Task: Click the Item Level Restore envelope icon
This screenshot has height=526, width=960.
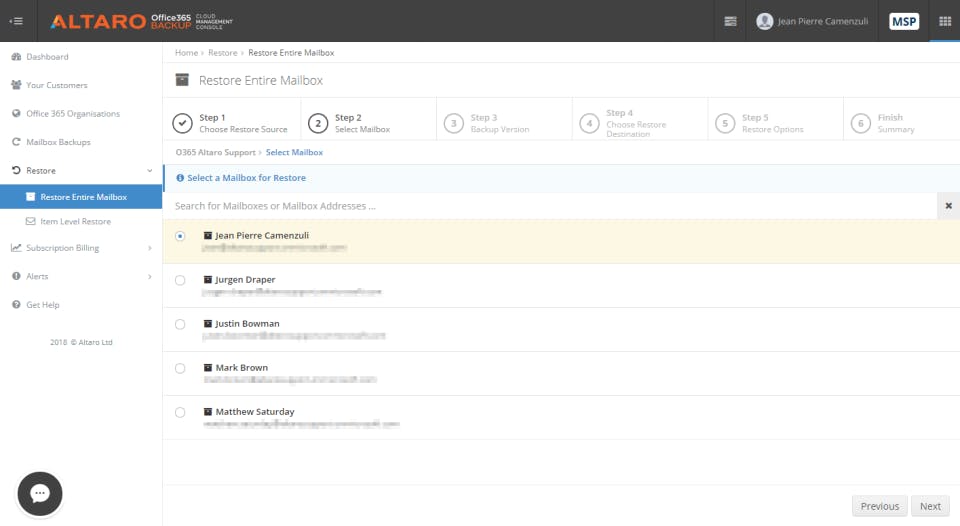Action: tap(31, 221)
